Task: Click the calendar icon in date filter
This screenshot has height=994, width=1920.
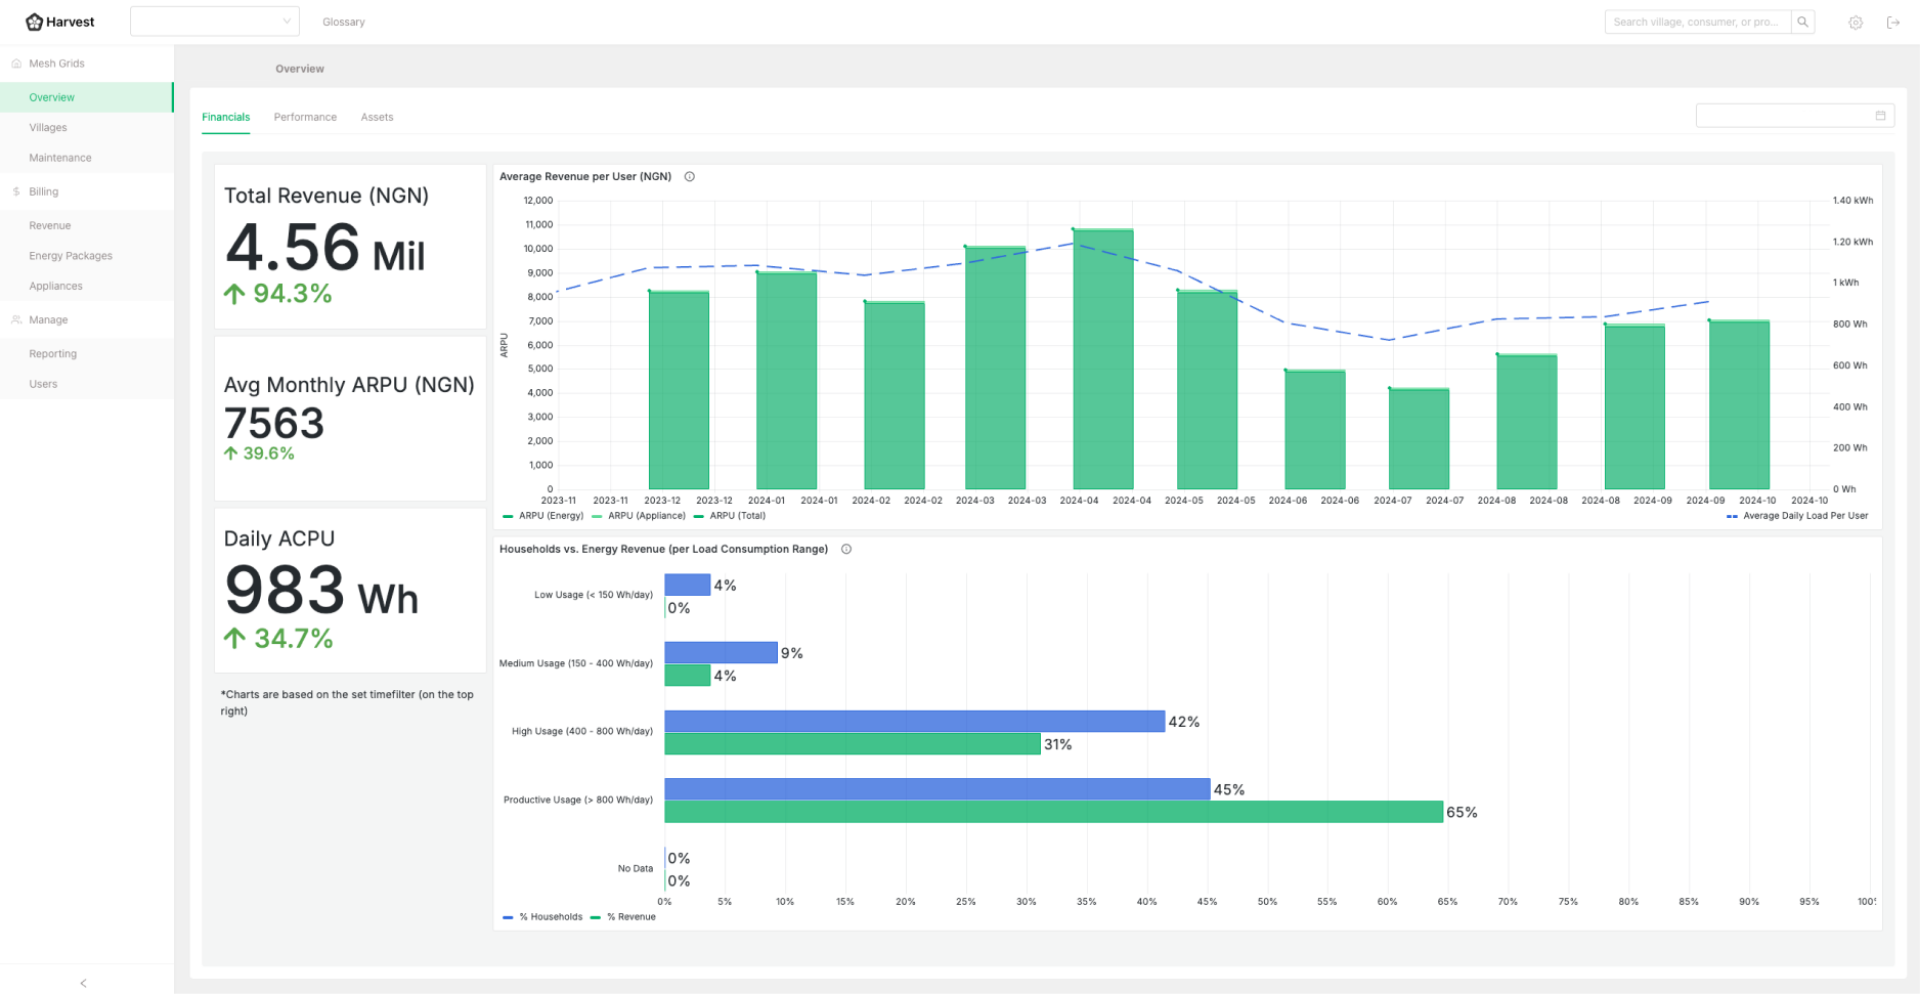Action: point(1880,116)
